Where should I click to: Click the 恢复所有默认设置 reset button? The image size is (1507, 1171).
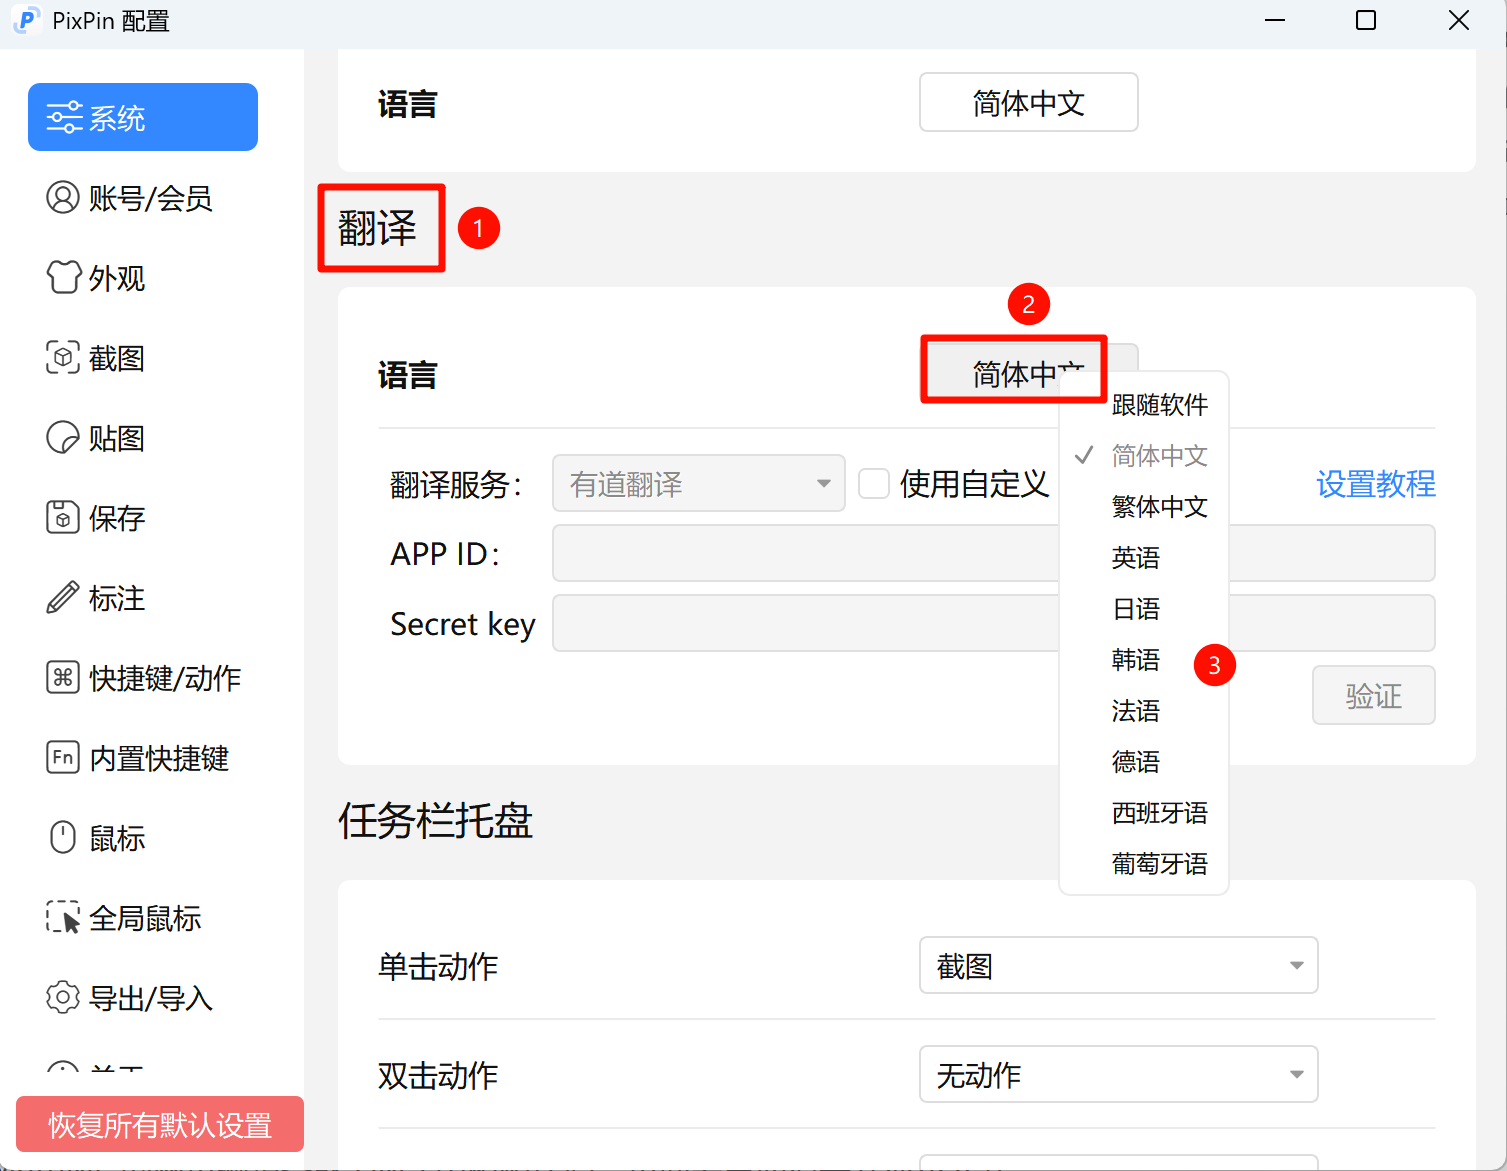tap(160, 1125)
